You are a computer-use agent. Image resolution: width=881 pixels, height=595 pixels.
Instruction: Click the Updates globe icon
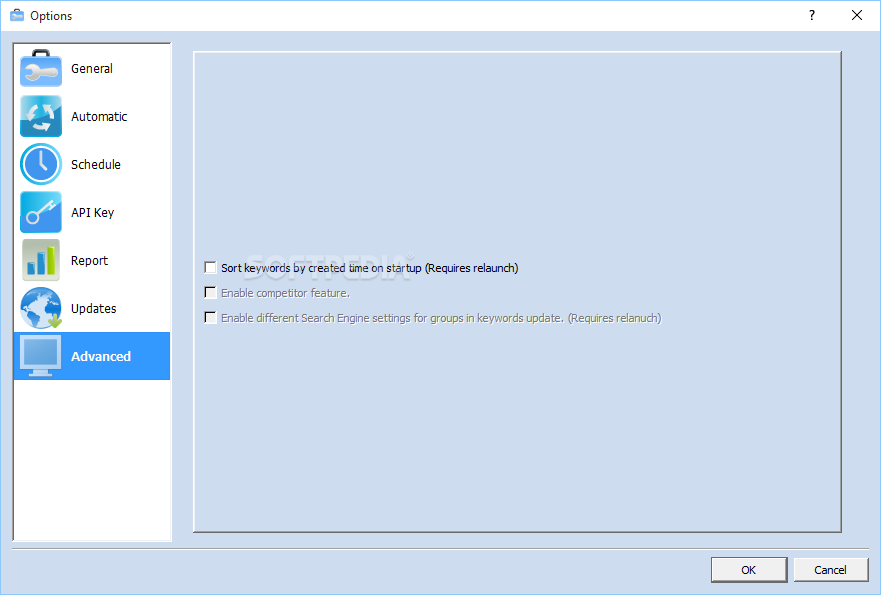point(40,308)
